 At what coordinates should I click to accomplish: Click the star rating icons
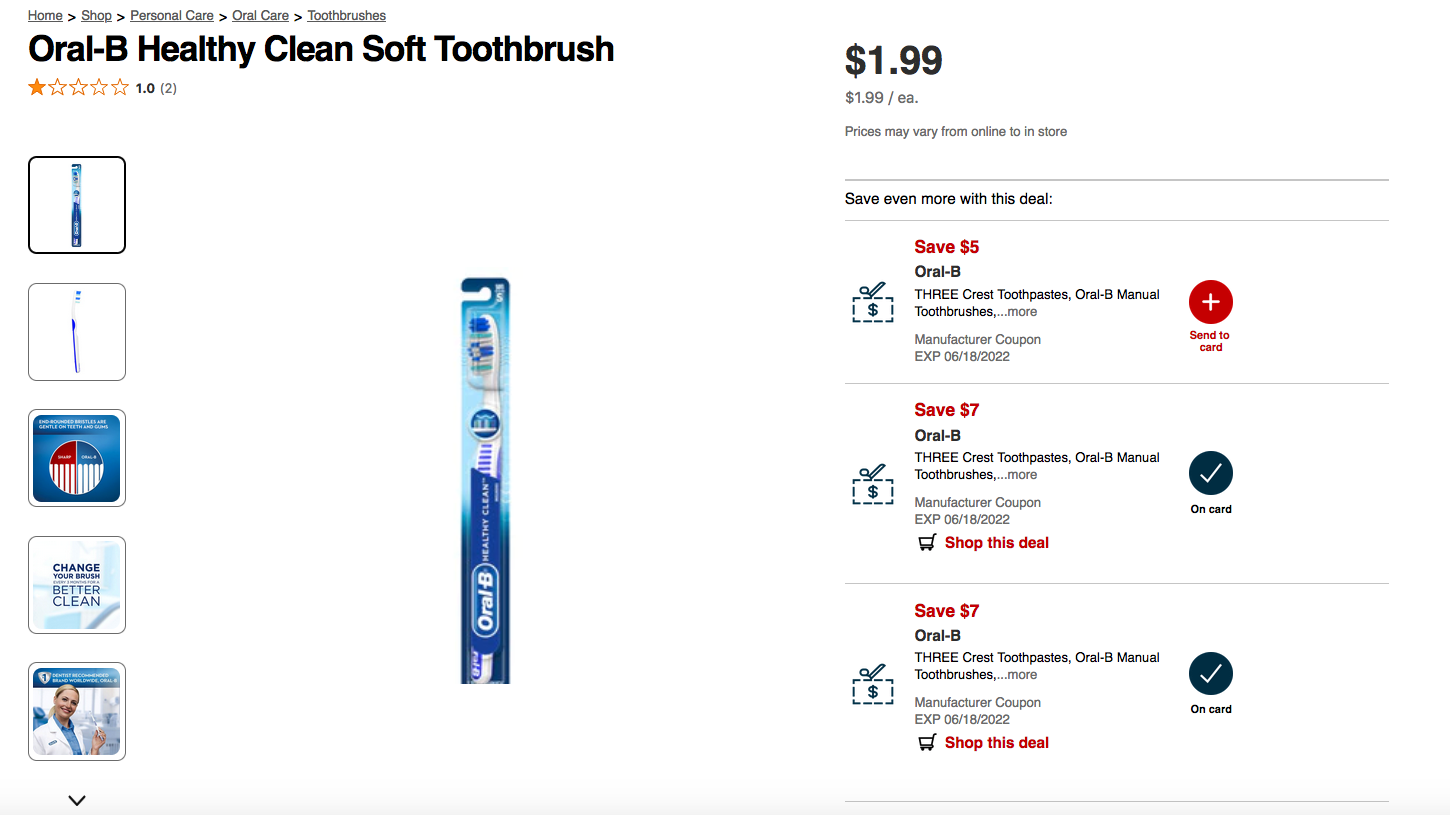point(79,88)
